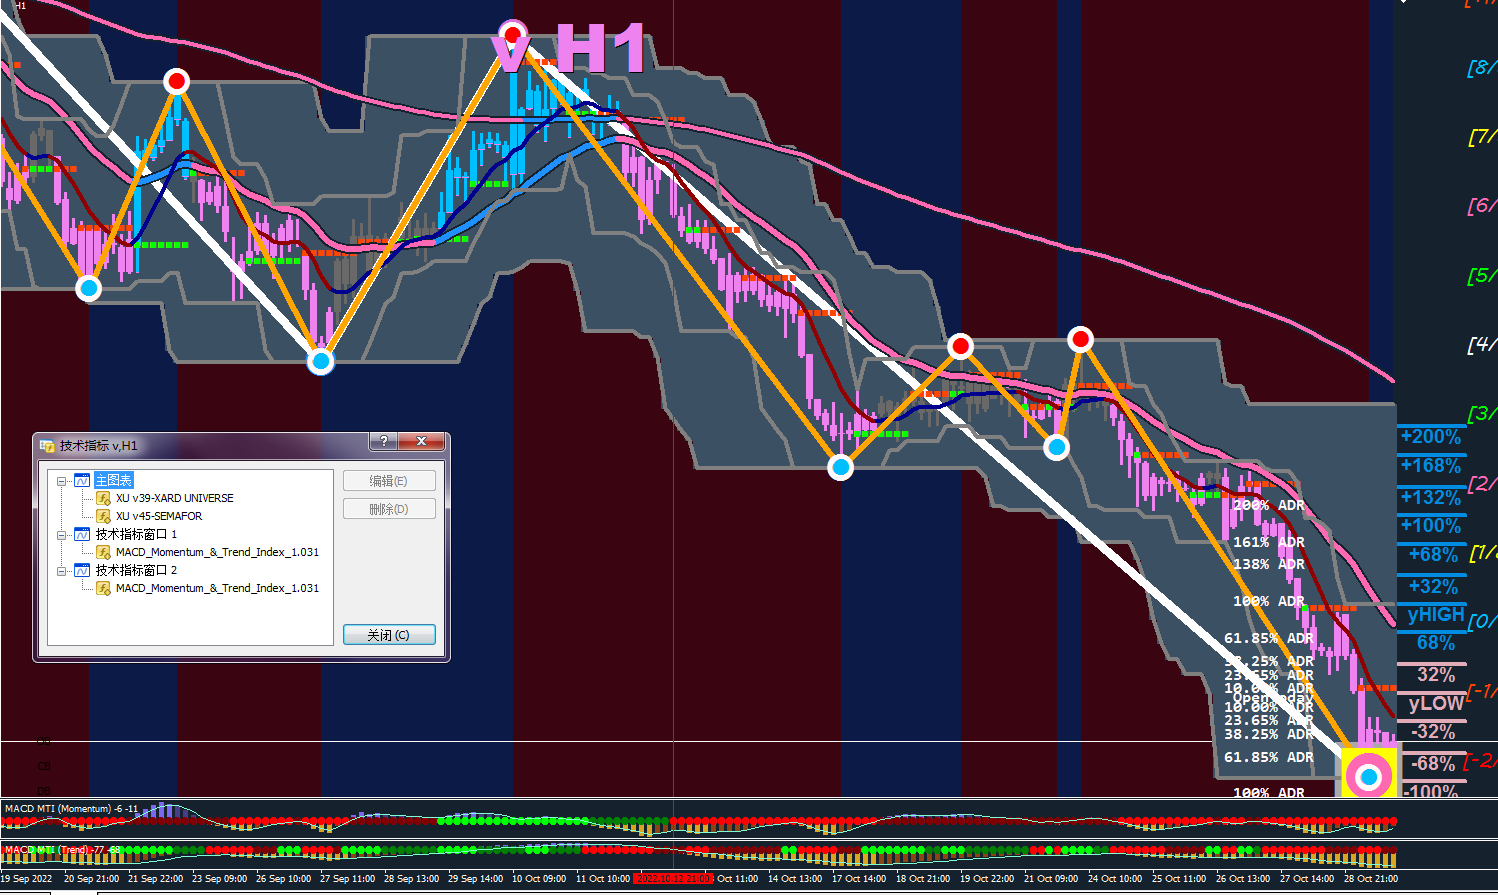Select the XU v39-XARD UNIVERSE indicator row

click(x=175, y=498)
